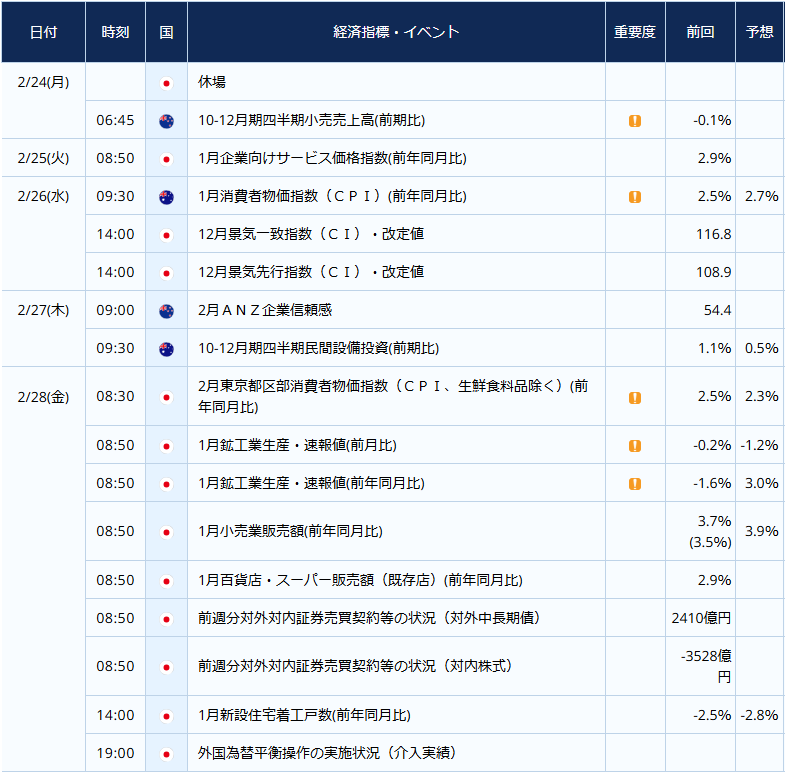Click the importance icon for 鉱工業生産・速報値(前年同月比)
The height and width of the screenshot is (772, 785).
click(635, 484)
